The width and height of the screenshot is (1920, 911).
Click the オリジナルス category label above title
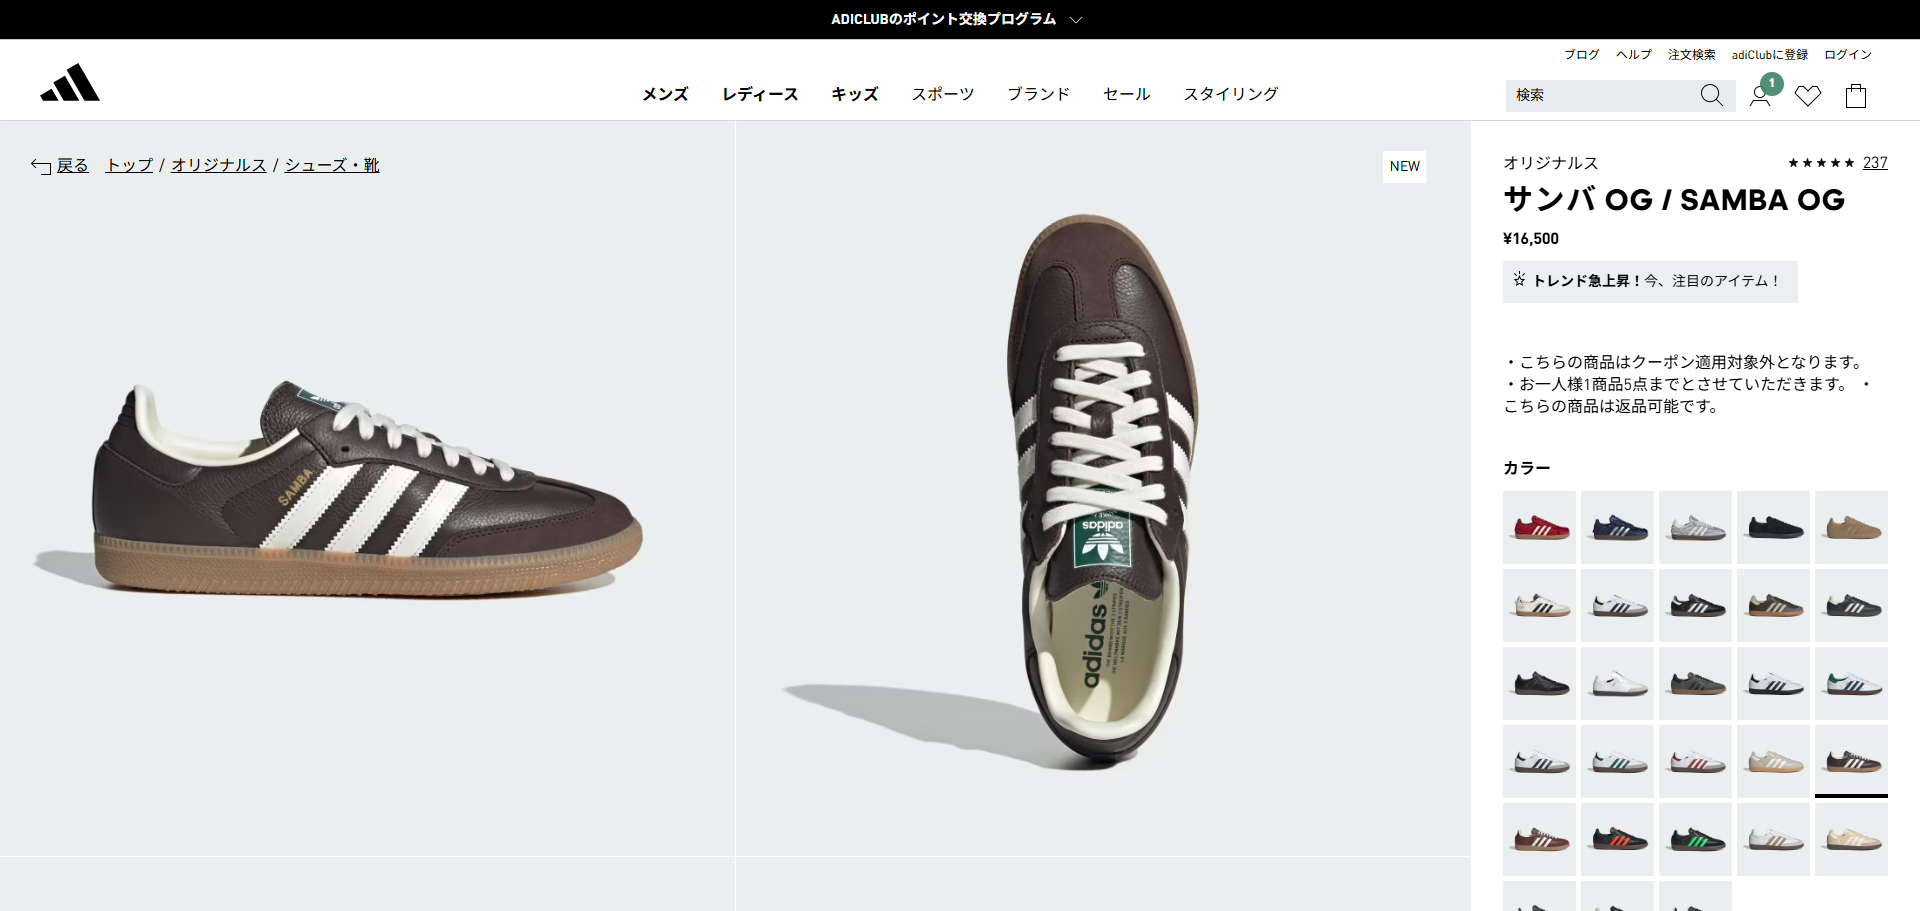click(1551, 163)
